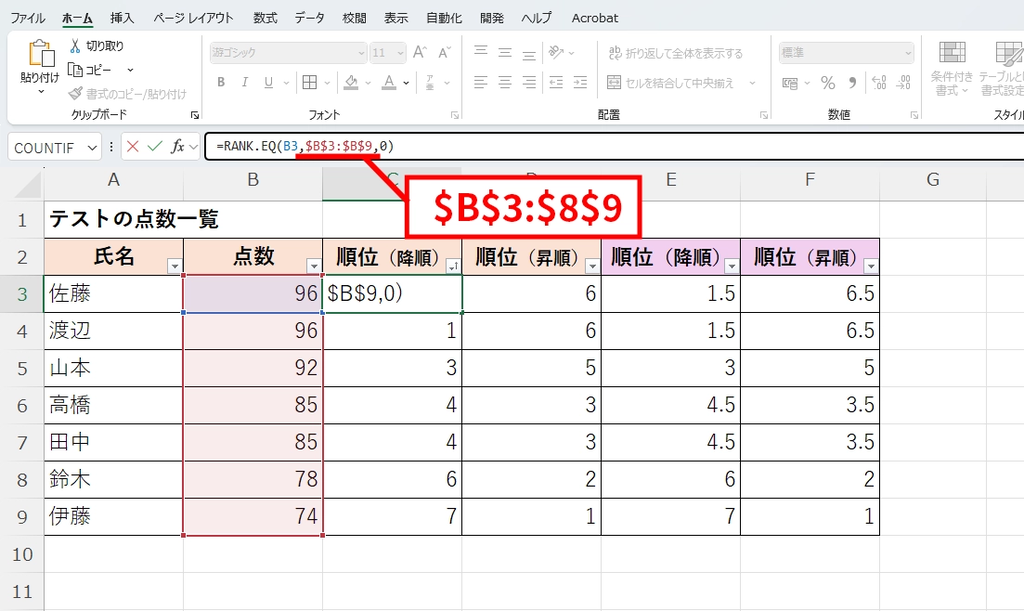The height and width of the screenshot is (611, 1024).
Task: Open the Copy options dropdown arrow
Action: tap(130, 70)
